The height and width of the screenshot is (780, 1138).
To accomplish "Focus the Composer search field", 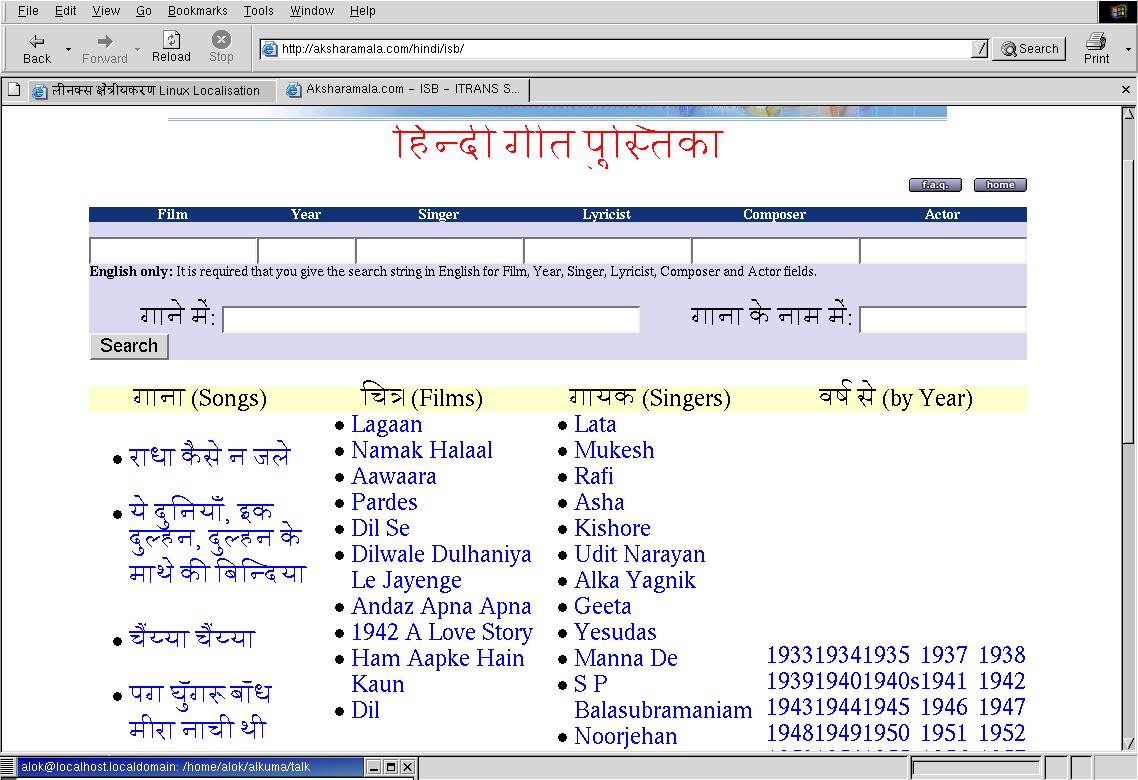I will (x=775, y=250).
